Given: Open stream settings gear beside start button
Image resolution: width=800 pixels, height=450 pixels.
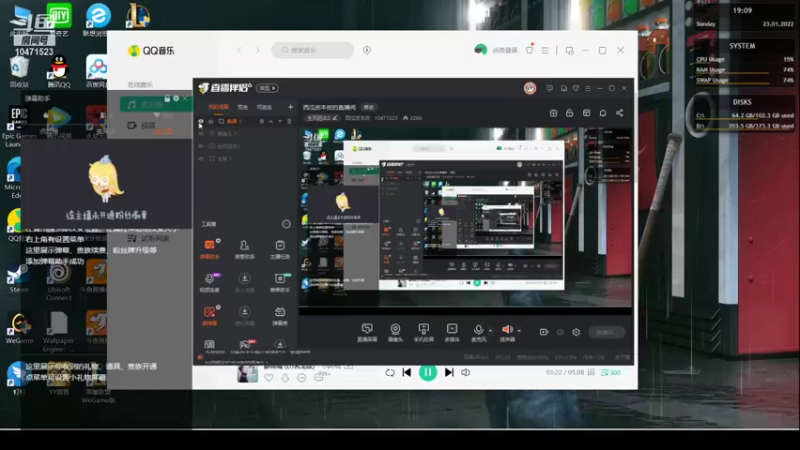Looking at the screenshot, I should (576, 332).
